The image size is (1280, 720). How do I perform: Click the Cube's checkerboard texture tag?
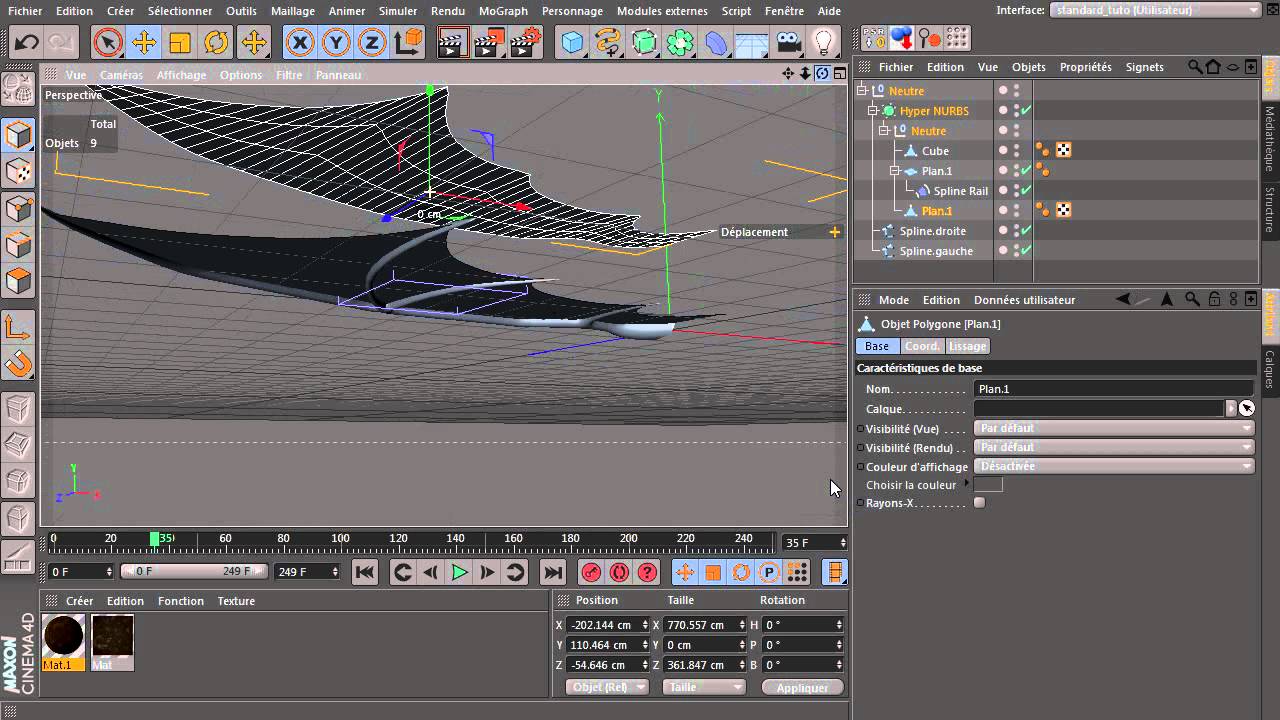tap(1064, 150)
